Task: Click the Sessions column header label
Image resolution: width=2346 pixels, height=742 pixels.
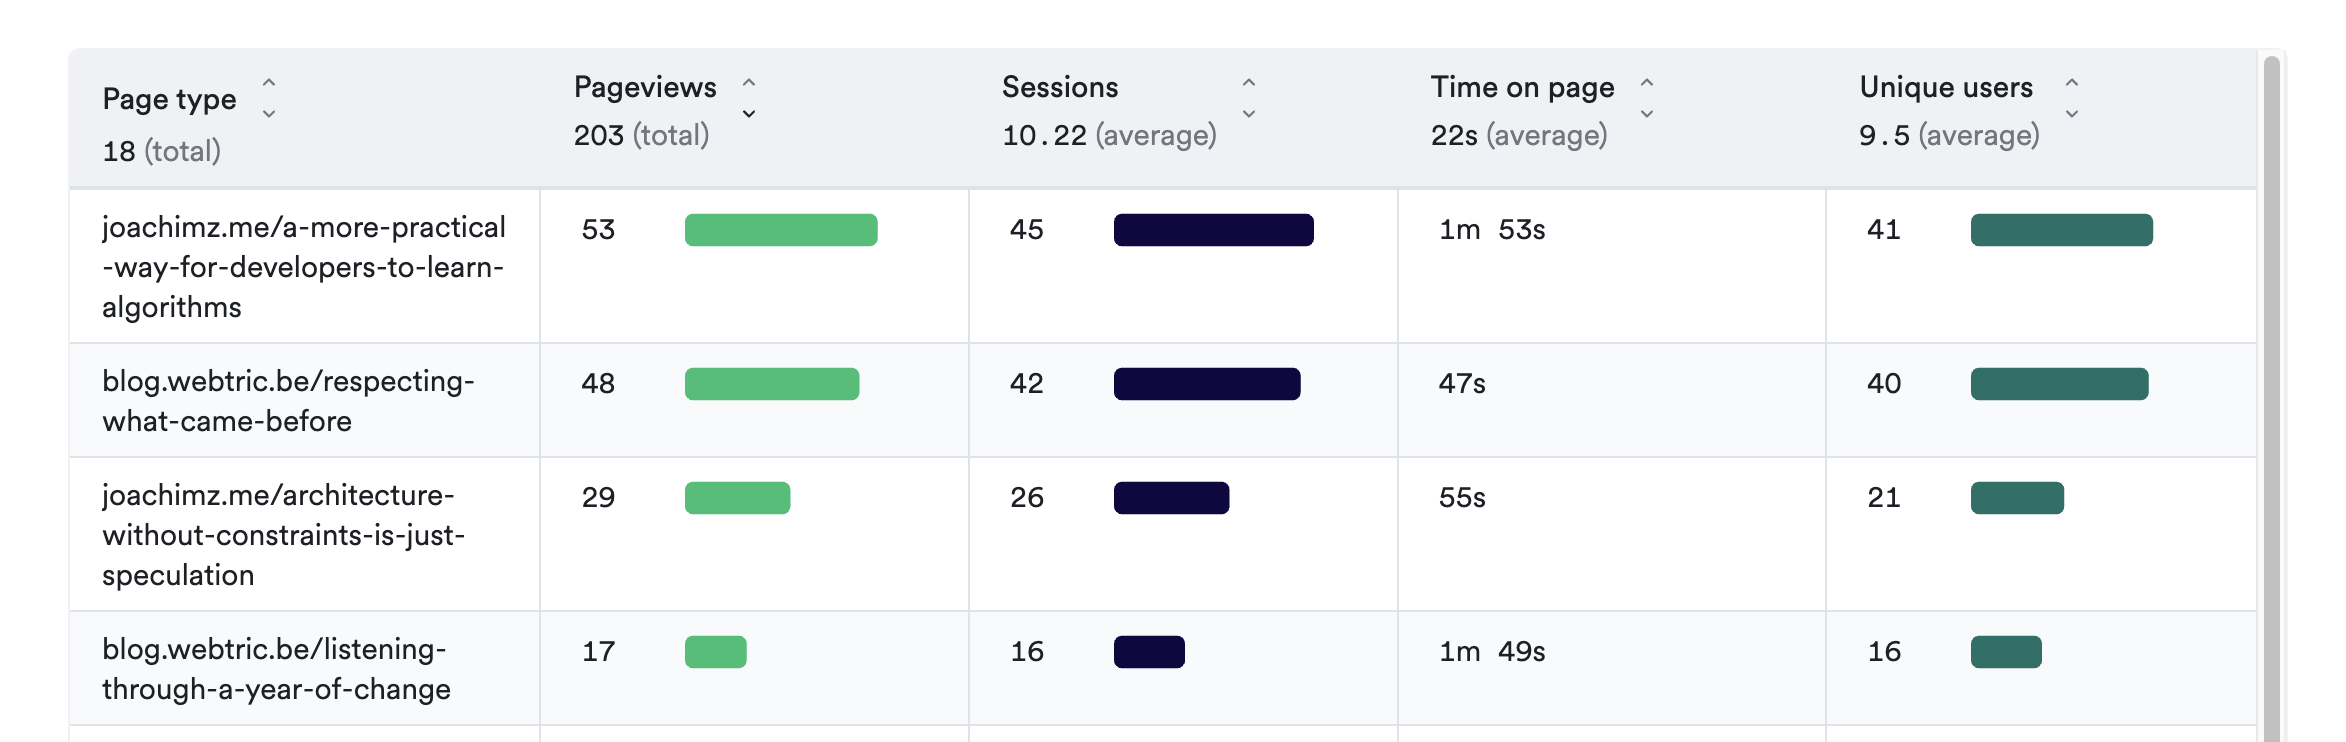Action: point(1060,88)
